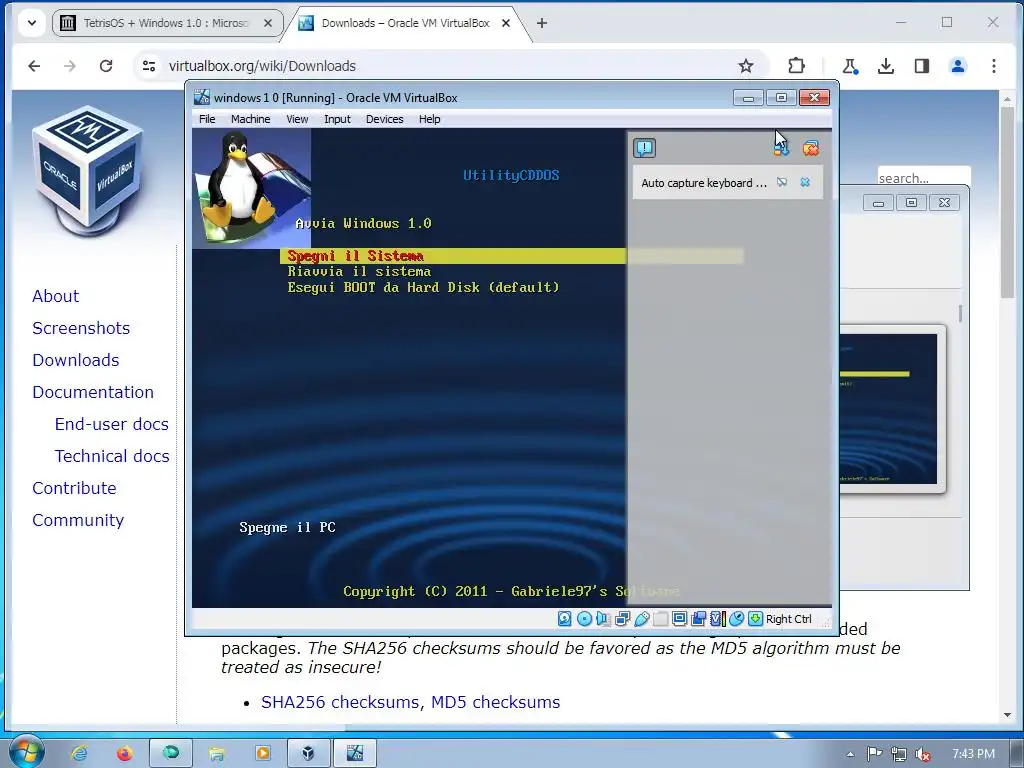
Task: Click the optical disc status bar icon
Action: [x=584, y=618]
